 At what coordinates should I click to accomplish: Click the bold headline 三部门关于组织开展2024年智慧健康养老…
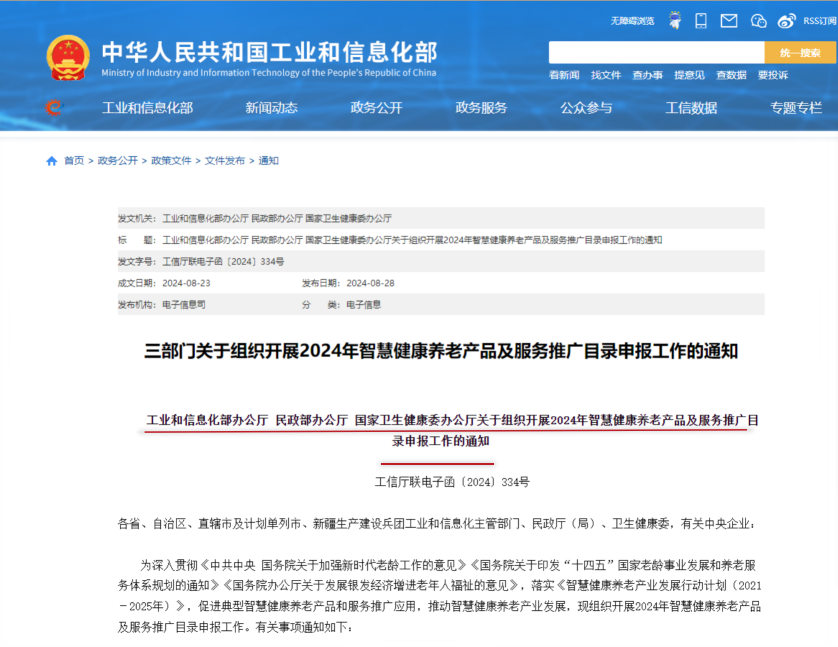tap(441, 351)
